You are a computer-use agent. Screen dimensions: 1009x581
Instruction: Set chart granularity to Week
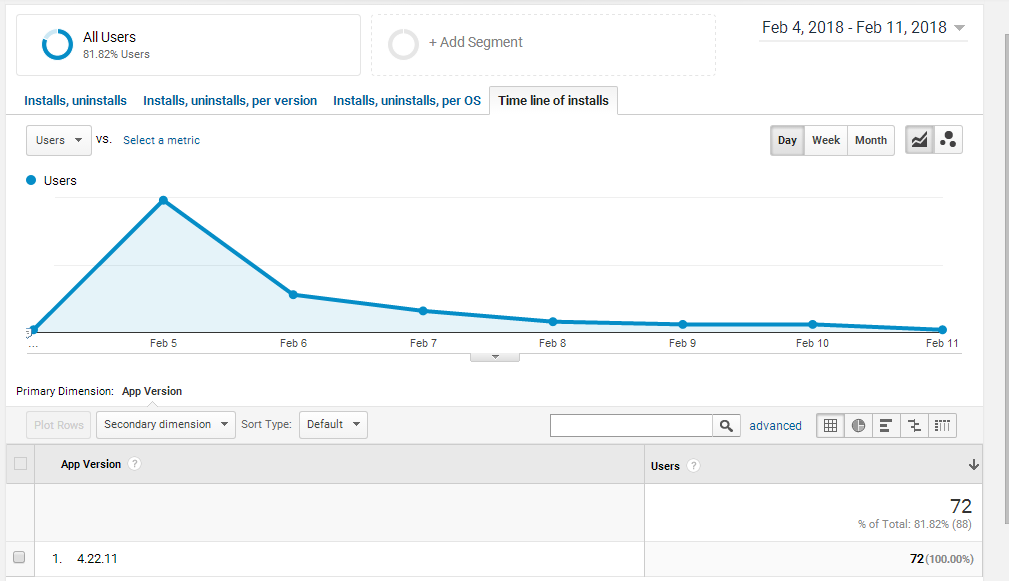tap(826, 140)
